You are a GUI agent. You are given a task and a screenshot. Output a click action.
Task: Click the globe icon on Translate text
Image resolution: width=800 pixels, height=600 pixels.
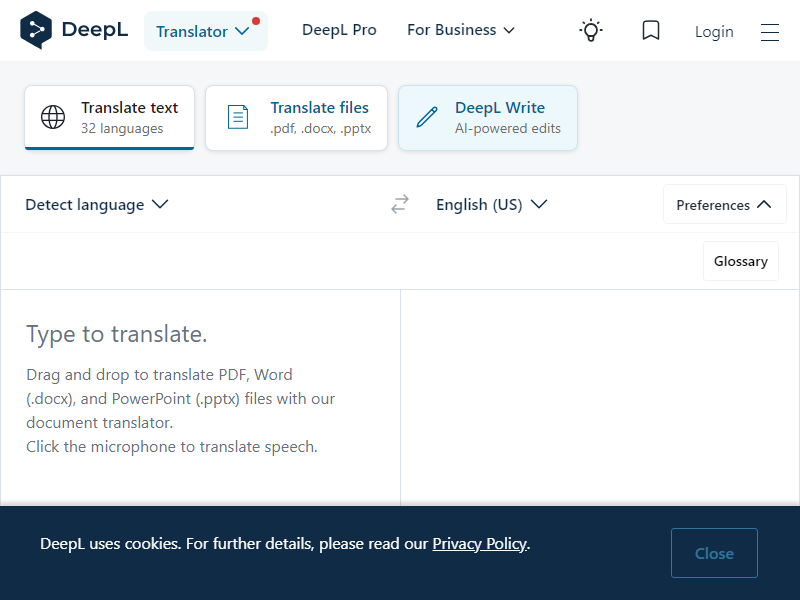[x=53, y=117]
